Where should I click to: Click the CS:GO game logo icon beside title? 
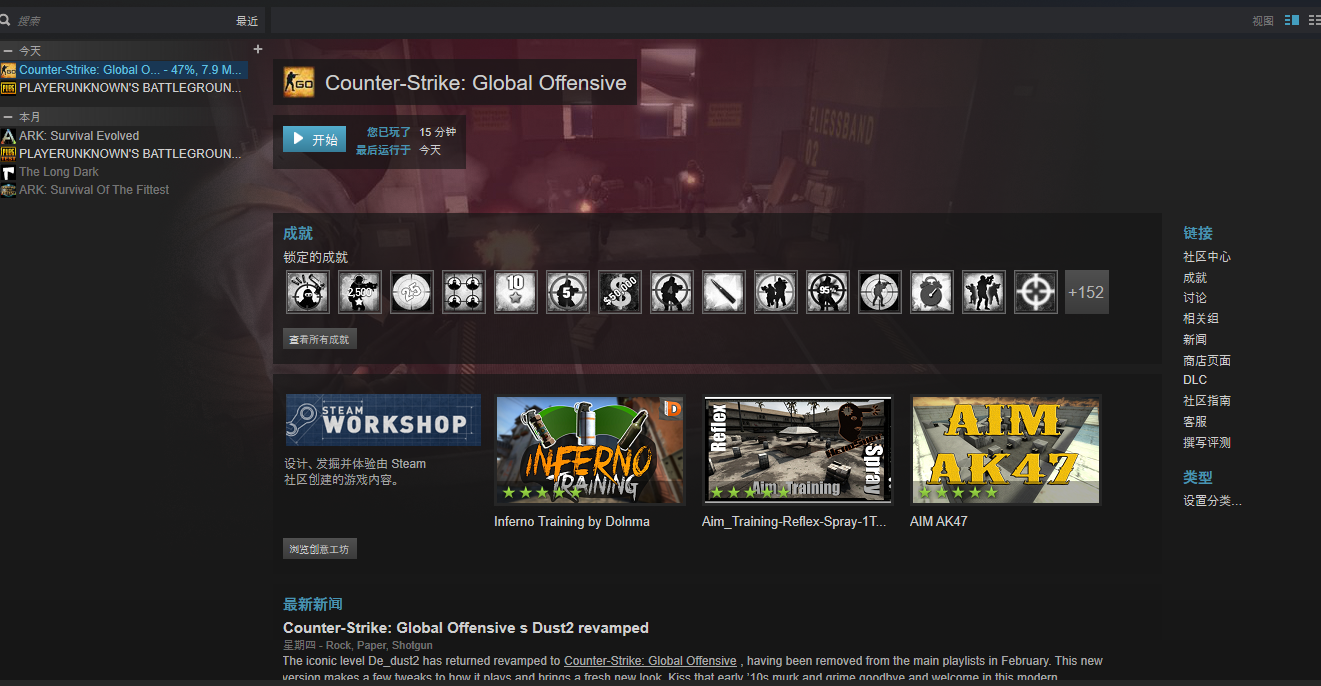[299, 82]
